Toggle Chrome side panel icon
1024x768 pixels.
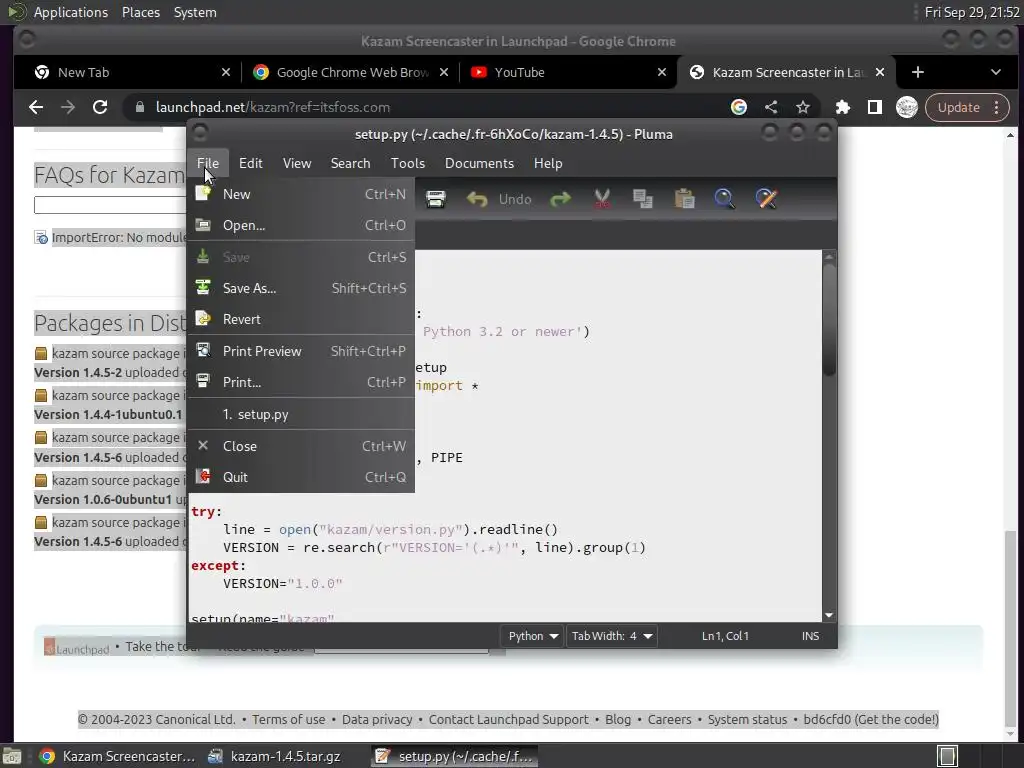pos(875,107)
